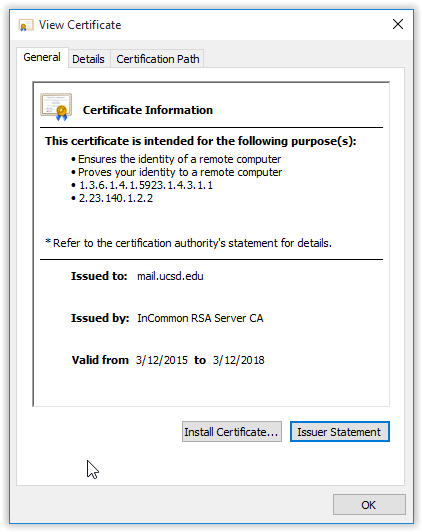Screen dimensions: 422x532
Task: Click the expiry date 3/12/2018
Action: click(x=238, y=360)
